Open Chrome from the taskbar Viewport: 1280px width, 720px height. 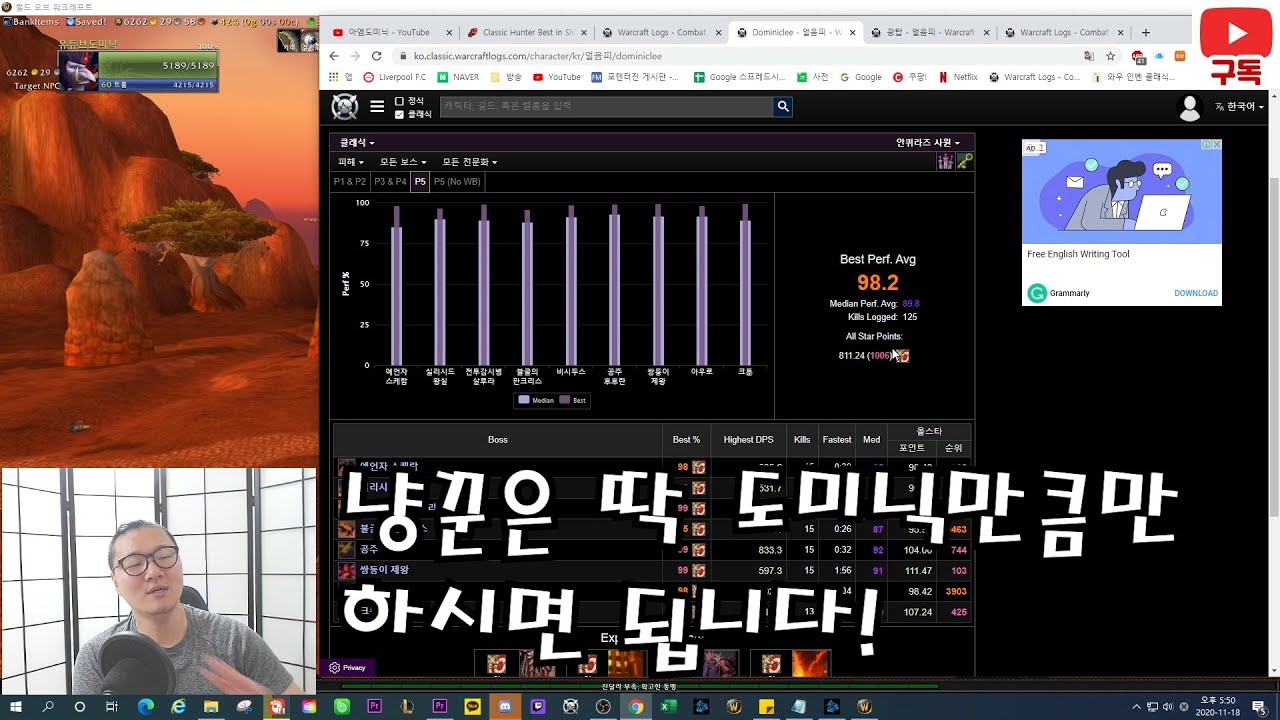coord(636,706)
